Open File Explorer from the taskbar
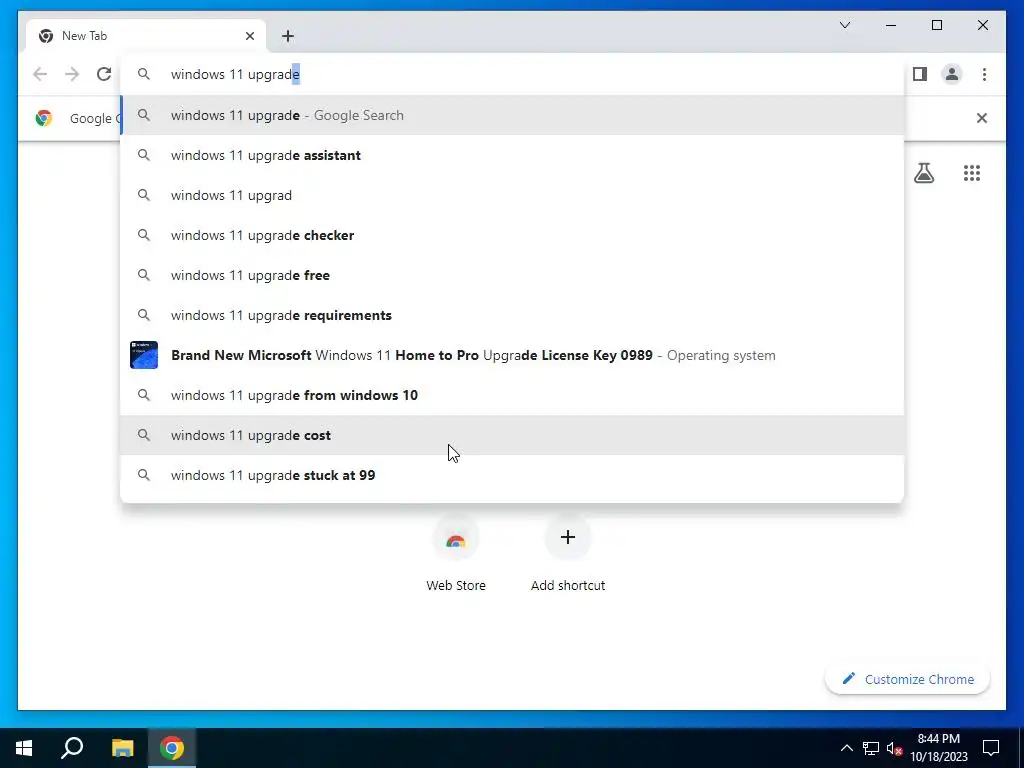The height and width of the screenshot is (768, 1024). 122,748
